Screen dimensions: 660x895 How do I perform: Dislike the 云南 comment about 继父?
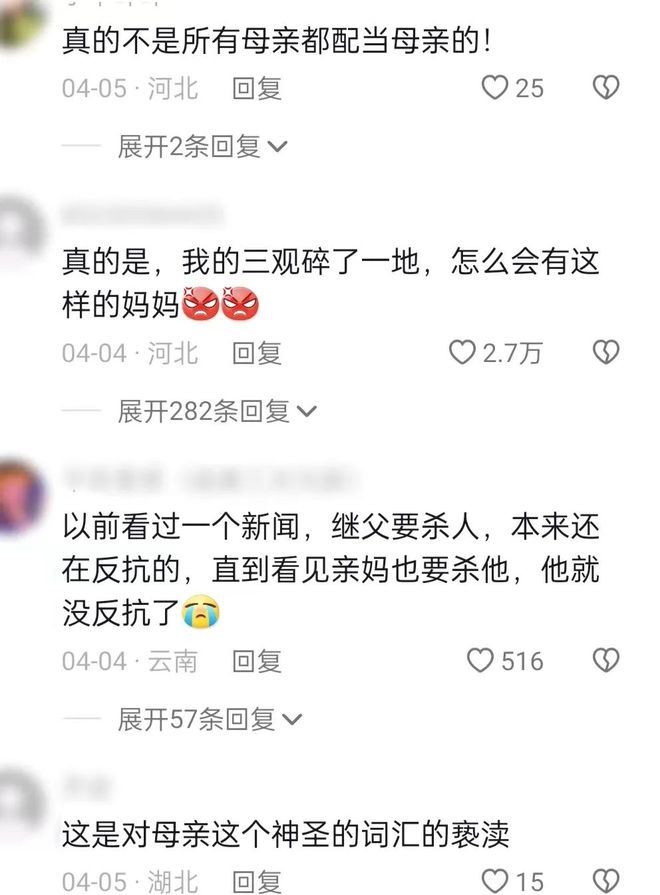click(x=606, y=660)
